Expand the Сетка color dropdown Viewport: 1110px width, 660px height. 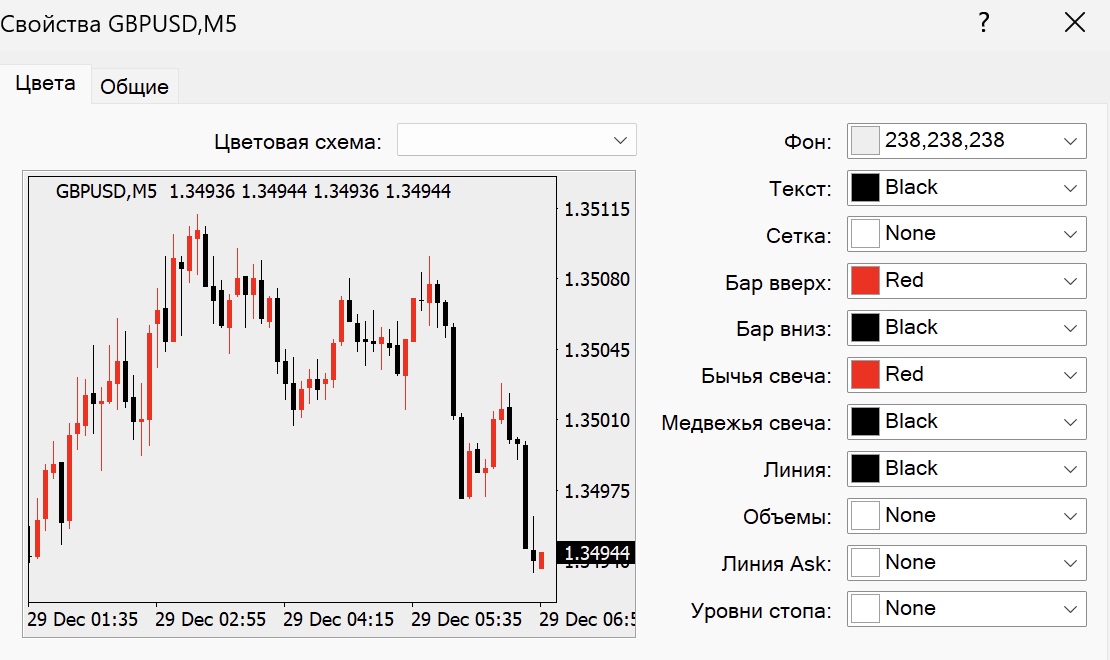point(1071,234)
